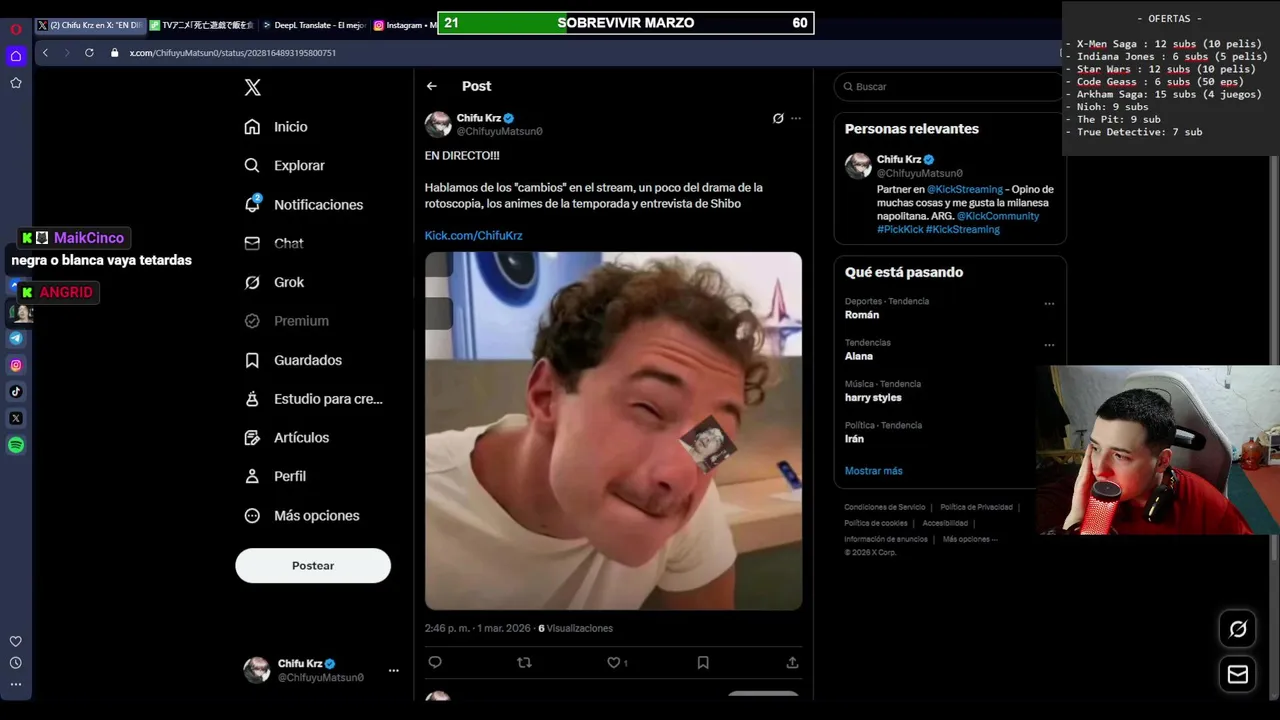Click Mostrar más under trends
Screen dimensions: 1280x720
(x=873, y=471)
